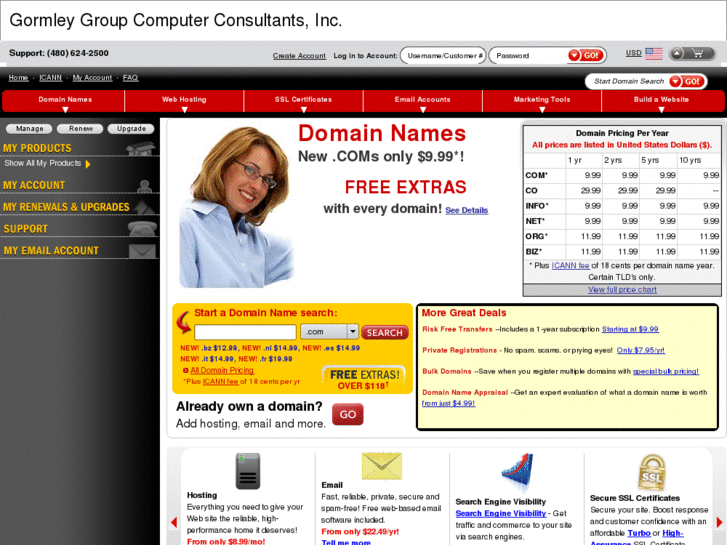Open the View full price chart link
Viewport: 727px width, 545px height.
[x=622, y=290]
